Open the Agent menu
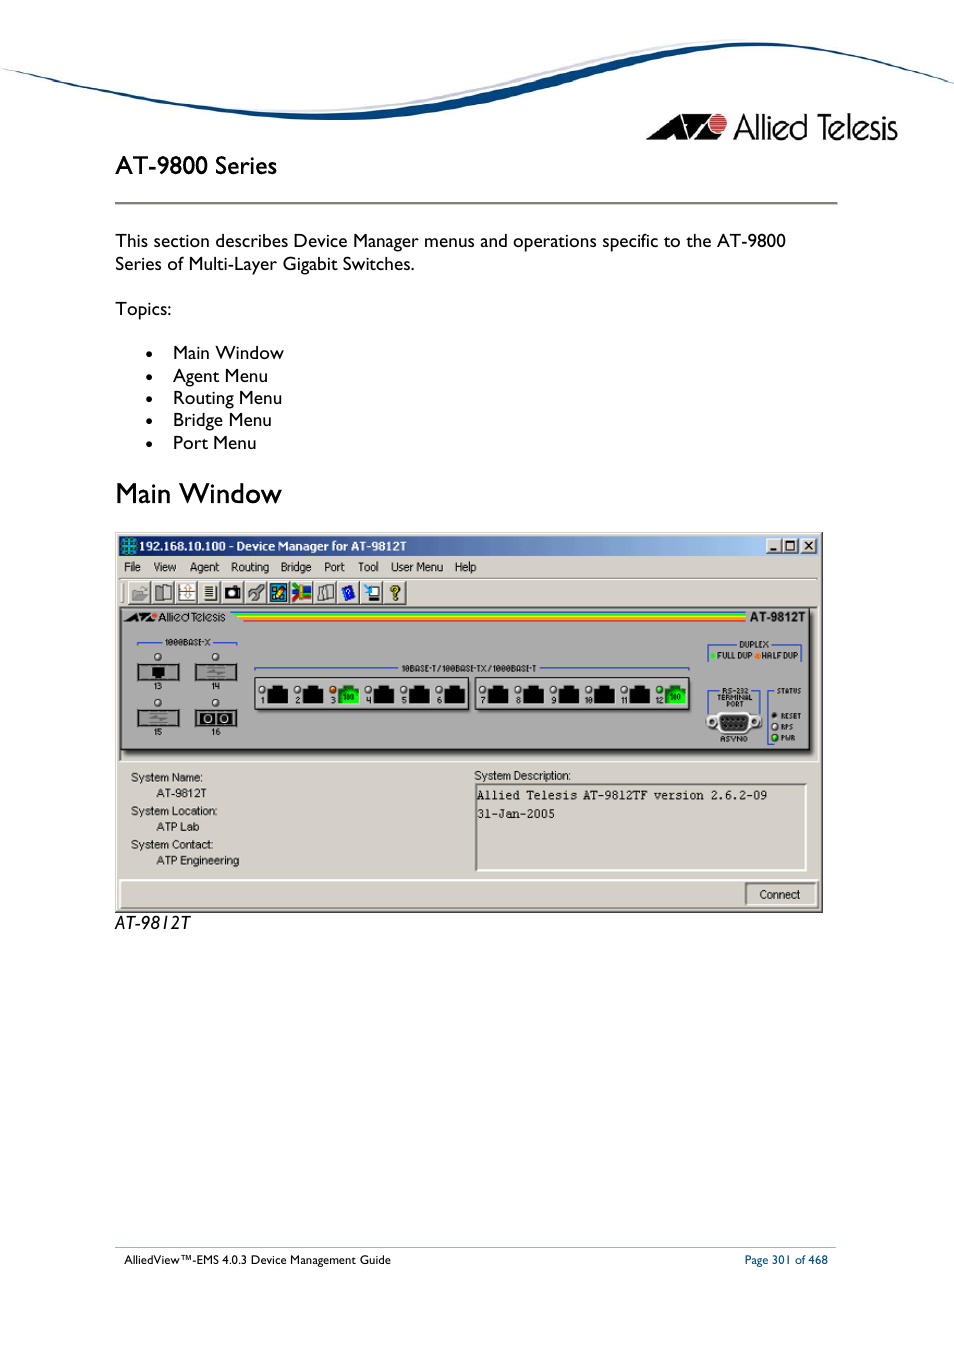954x1351 pixels. 204,567
